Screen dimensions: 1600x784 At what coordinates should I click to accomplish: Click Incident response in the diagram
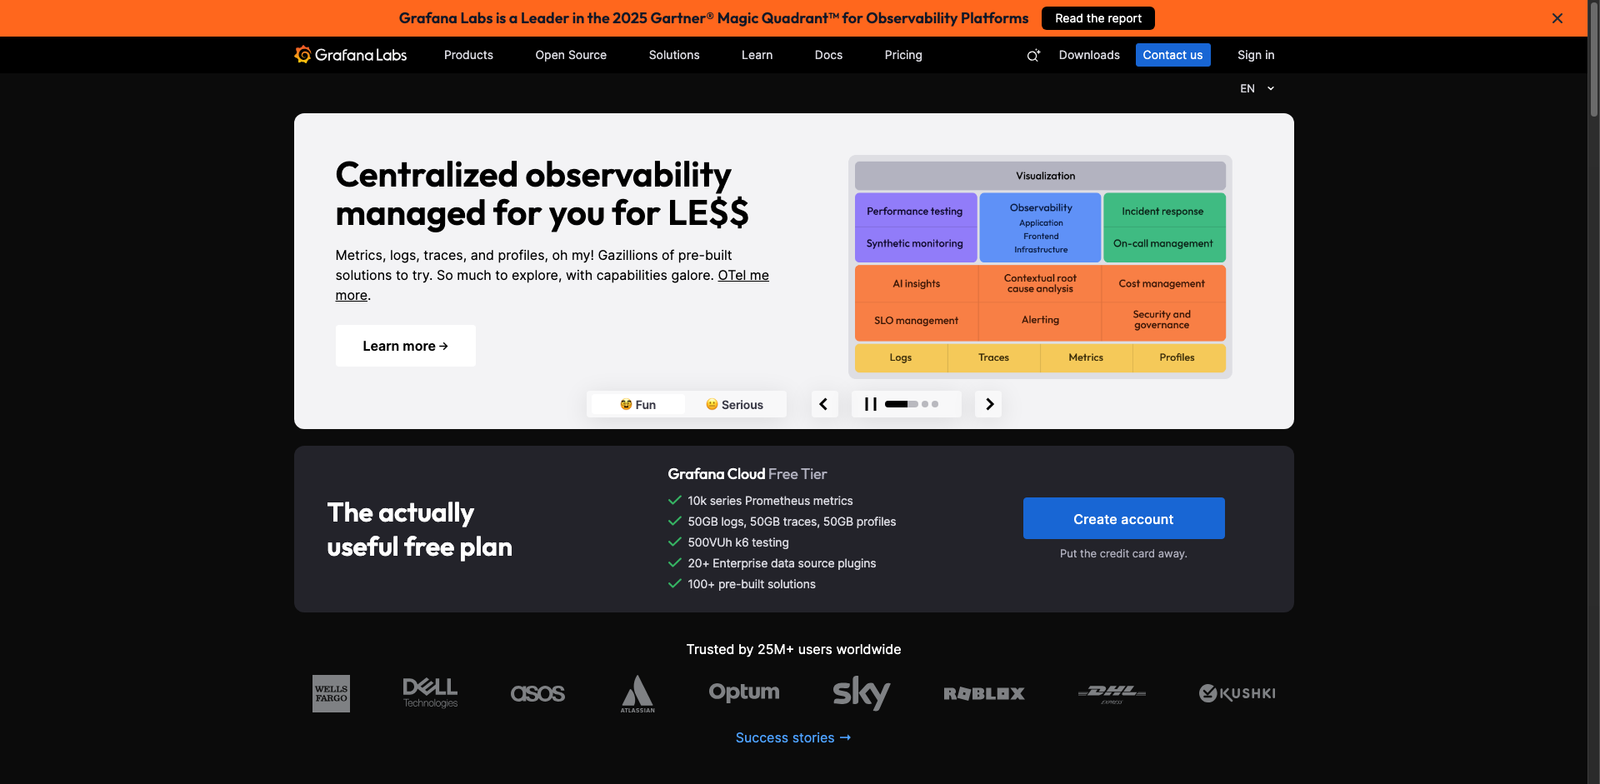click(1164, 211)
